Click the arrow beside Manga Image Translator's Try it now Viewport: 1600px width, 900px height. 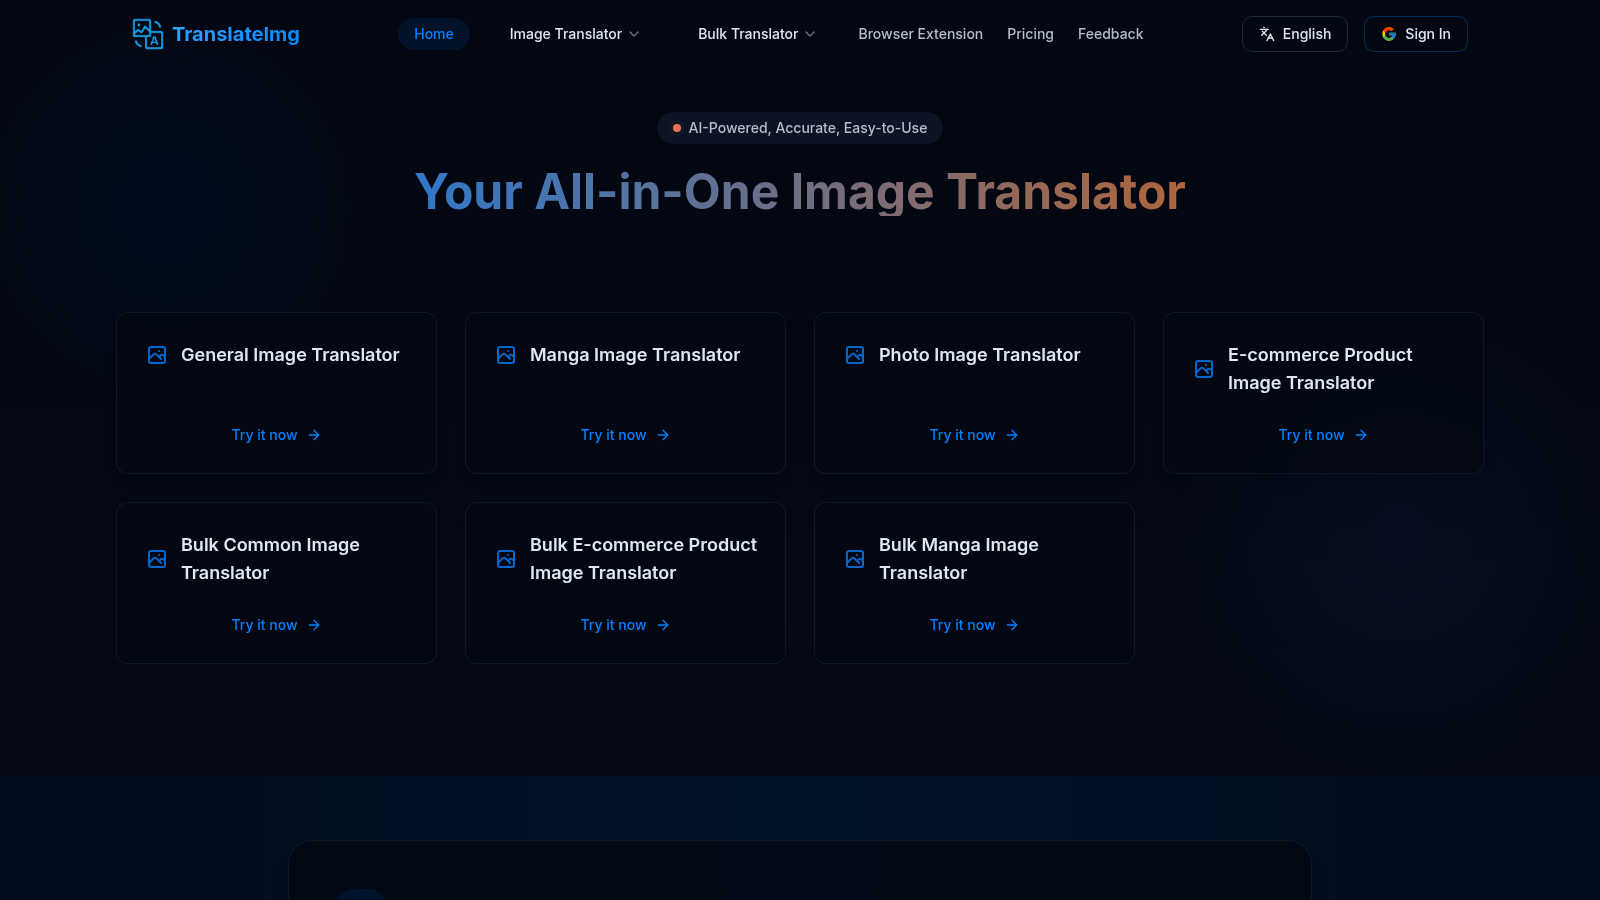pos(663,435)
